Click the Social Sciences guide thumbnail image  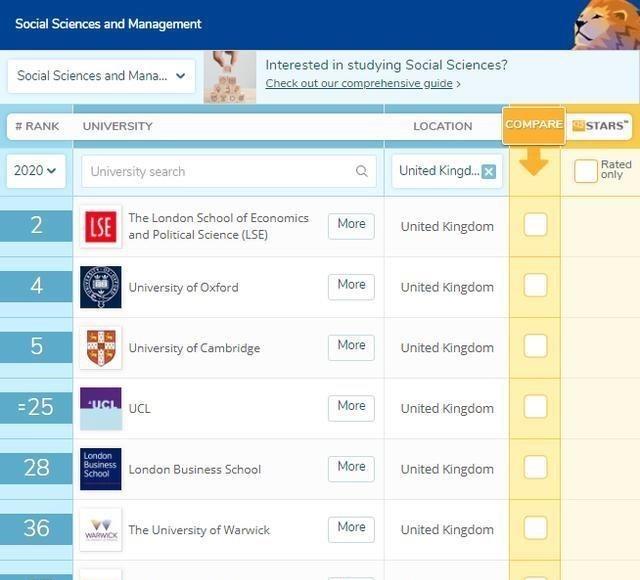[x=230, y=77]
